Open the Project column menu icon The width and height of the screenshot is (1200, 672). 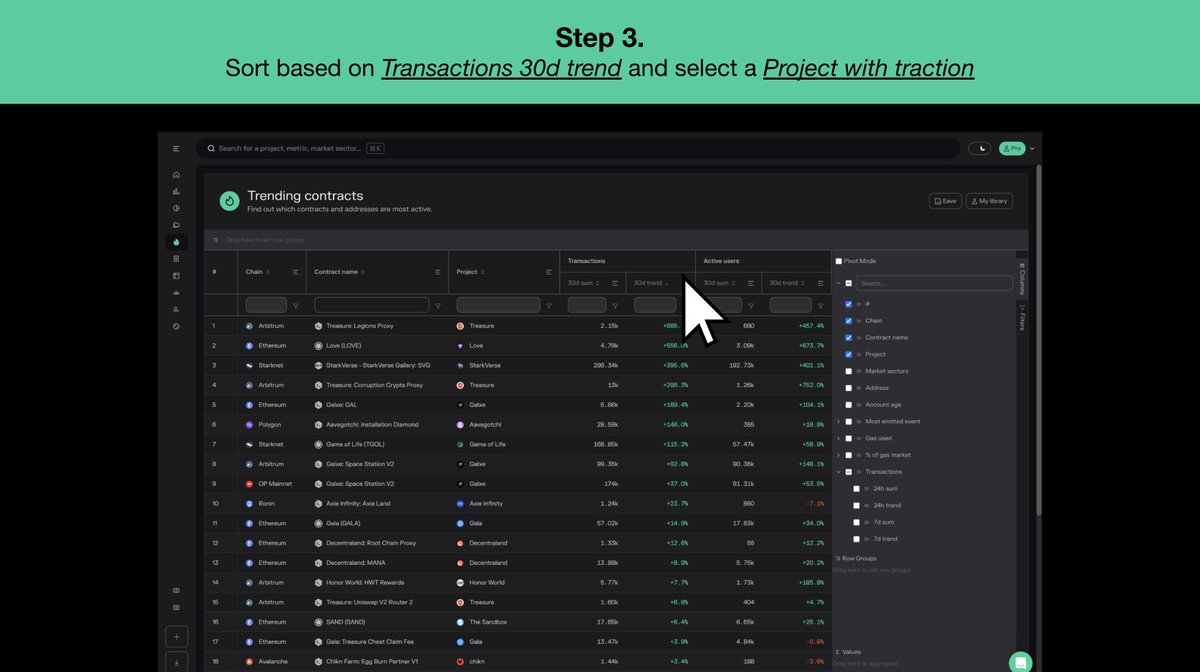point(549,272)
